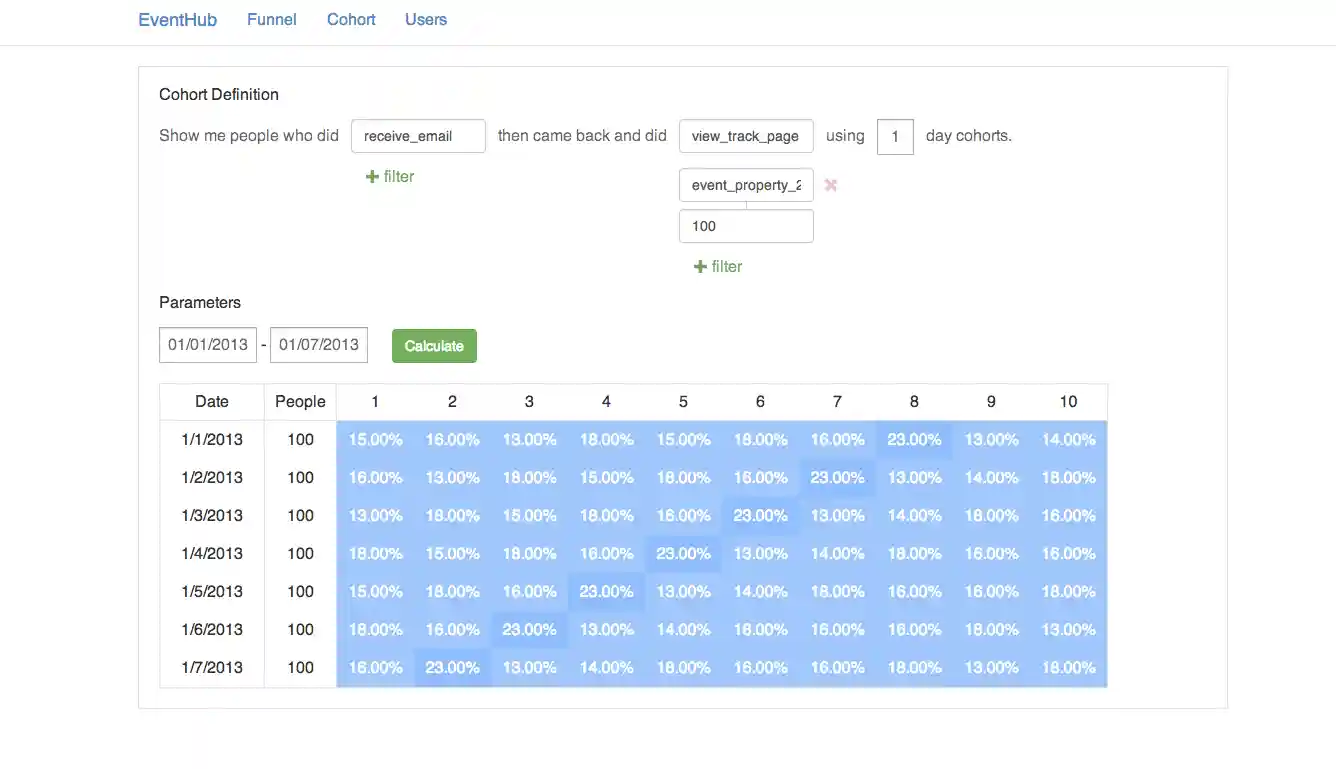Click the event_property_2 filter field
The width and height of the screenshot is (1336, 769).
click(746, 184)
